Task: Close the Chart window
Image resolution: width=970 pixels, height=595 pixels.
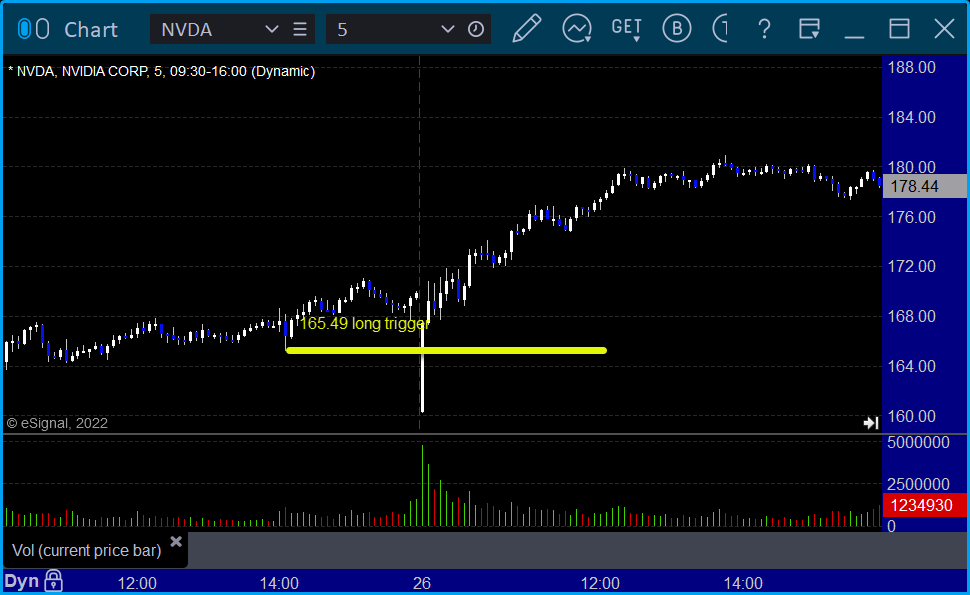Action: [x=945, y=29]
